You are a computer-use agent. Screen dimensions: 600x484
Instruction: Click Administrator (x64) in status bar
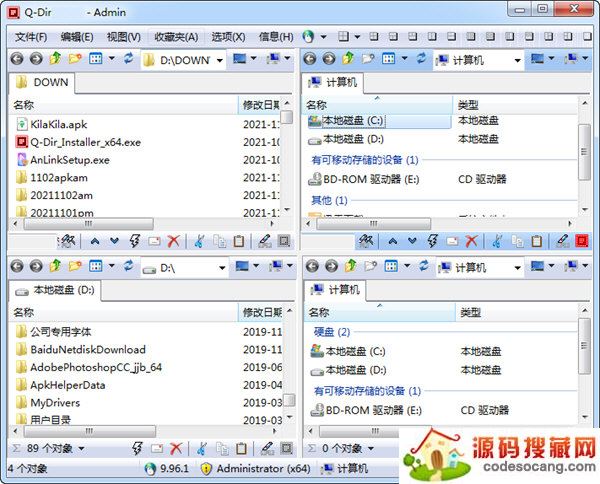tap(256, 469)
